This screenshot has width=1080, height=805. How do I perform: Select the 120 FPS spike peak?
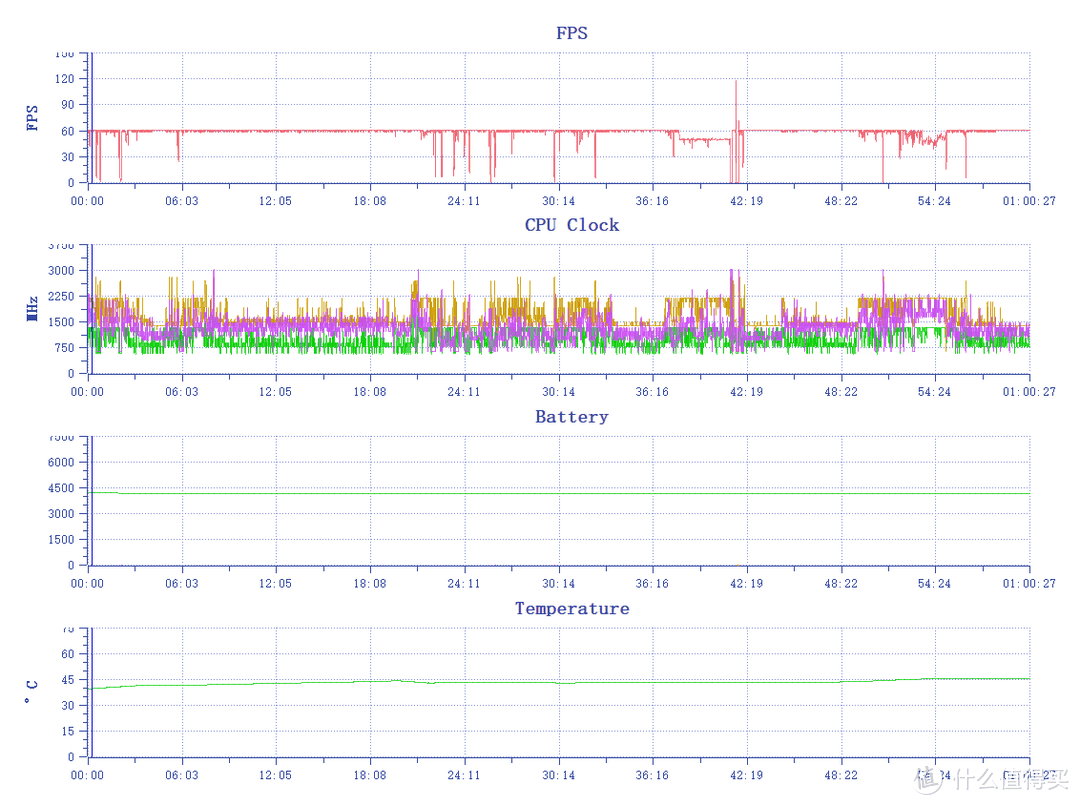(x=736, y=81)
